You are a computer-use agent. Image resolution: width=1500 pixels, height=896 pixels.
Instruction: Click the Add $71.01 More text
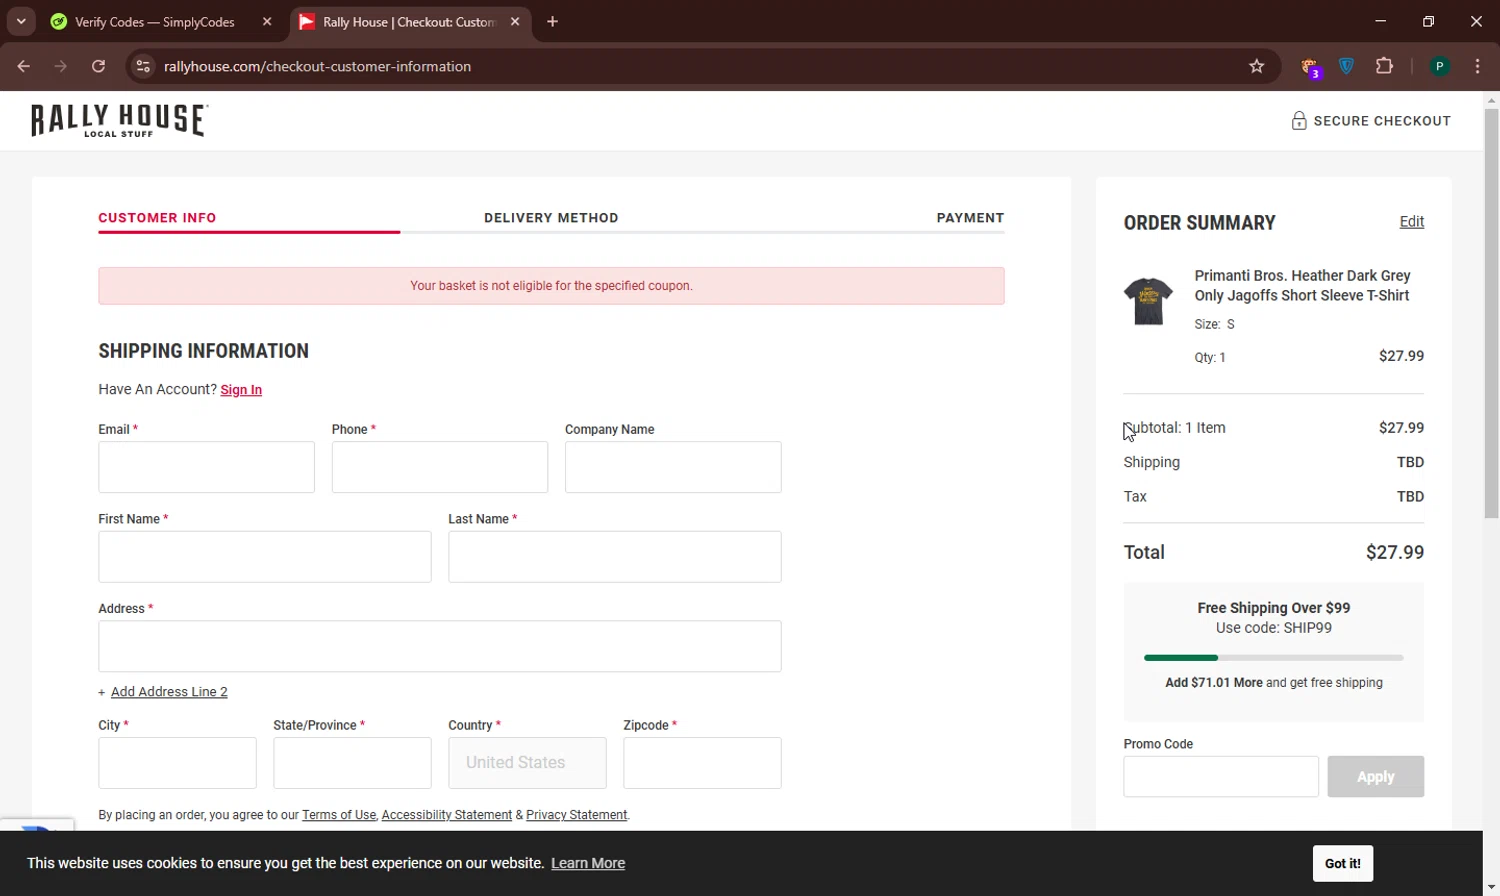1214,683
